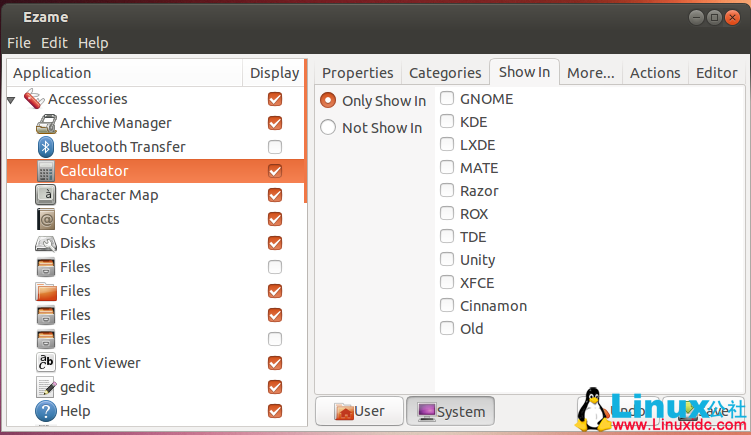Select the Bluetooth Transfer icon
This screenshot has height=435, width=751.
46,147
